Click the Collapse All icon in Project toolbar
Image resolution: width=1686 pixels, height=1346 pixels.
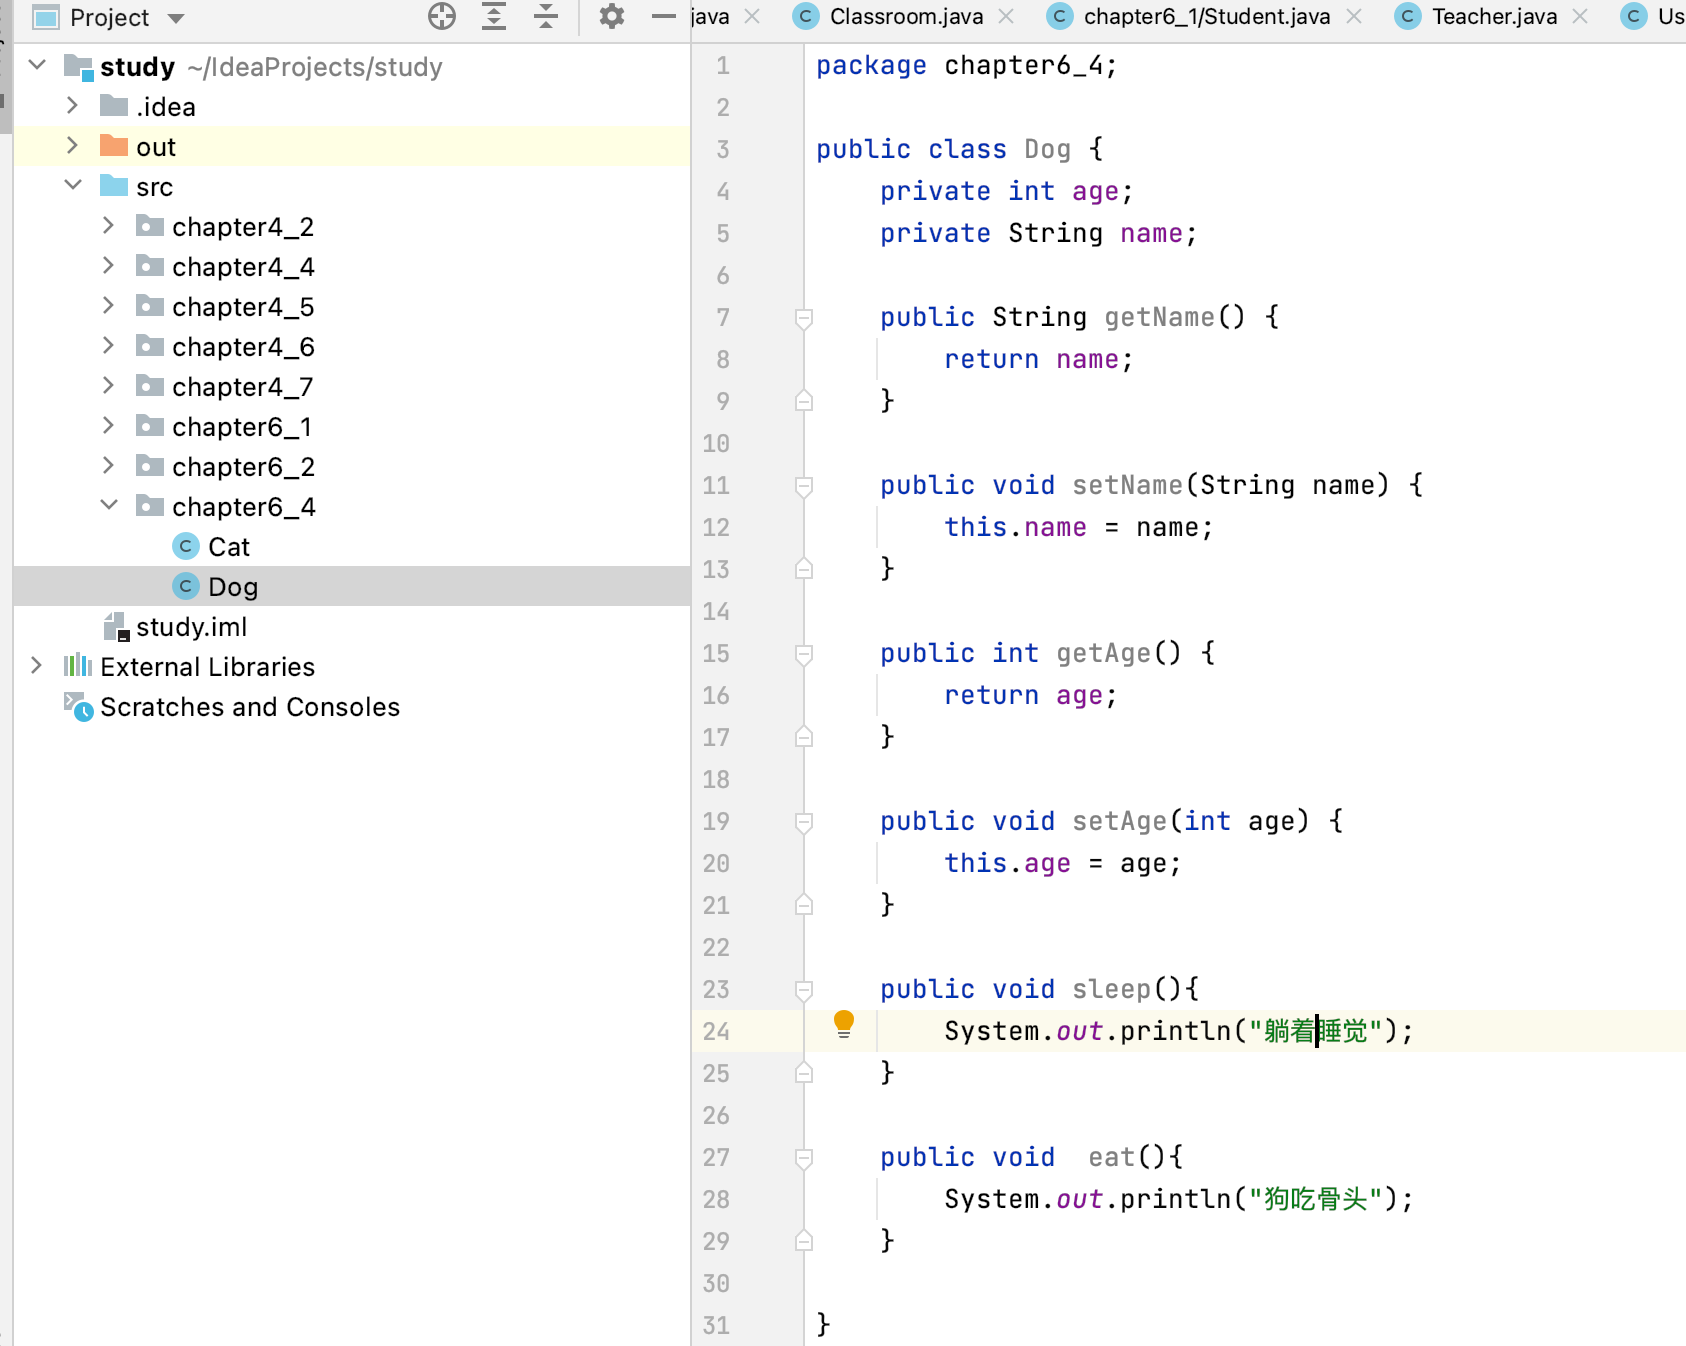pos(546,16)
